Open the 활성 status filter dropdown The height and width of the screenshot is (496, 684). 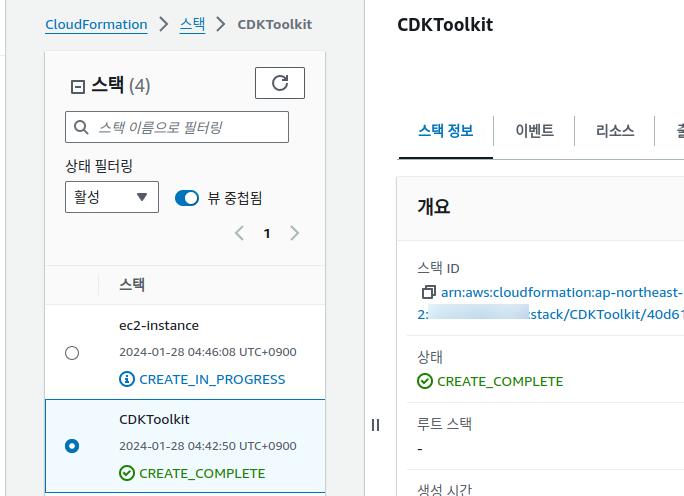112,197
